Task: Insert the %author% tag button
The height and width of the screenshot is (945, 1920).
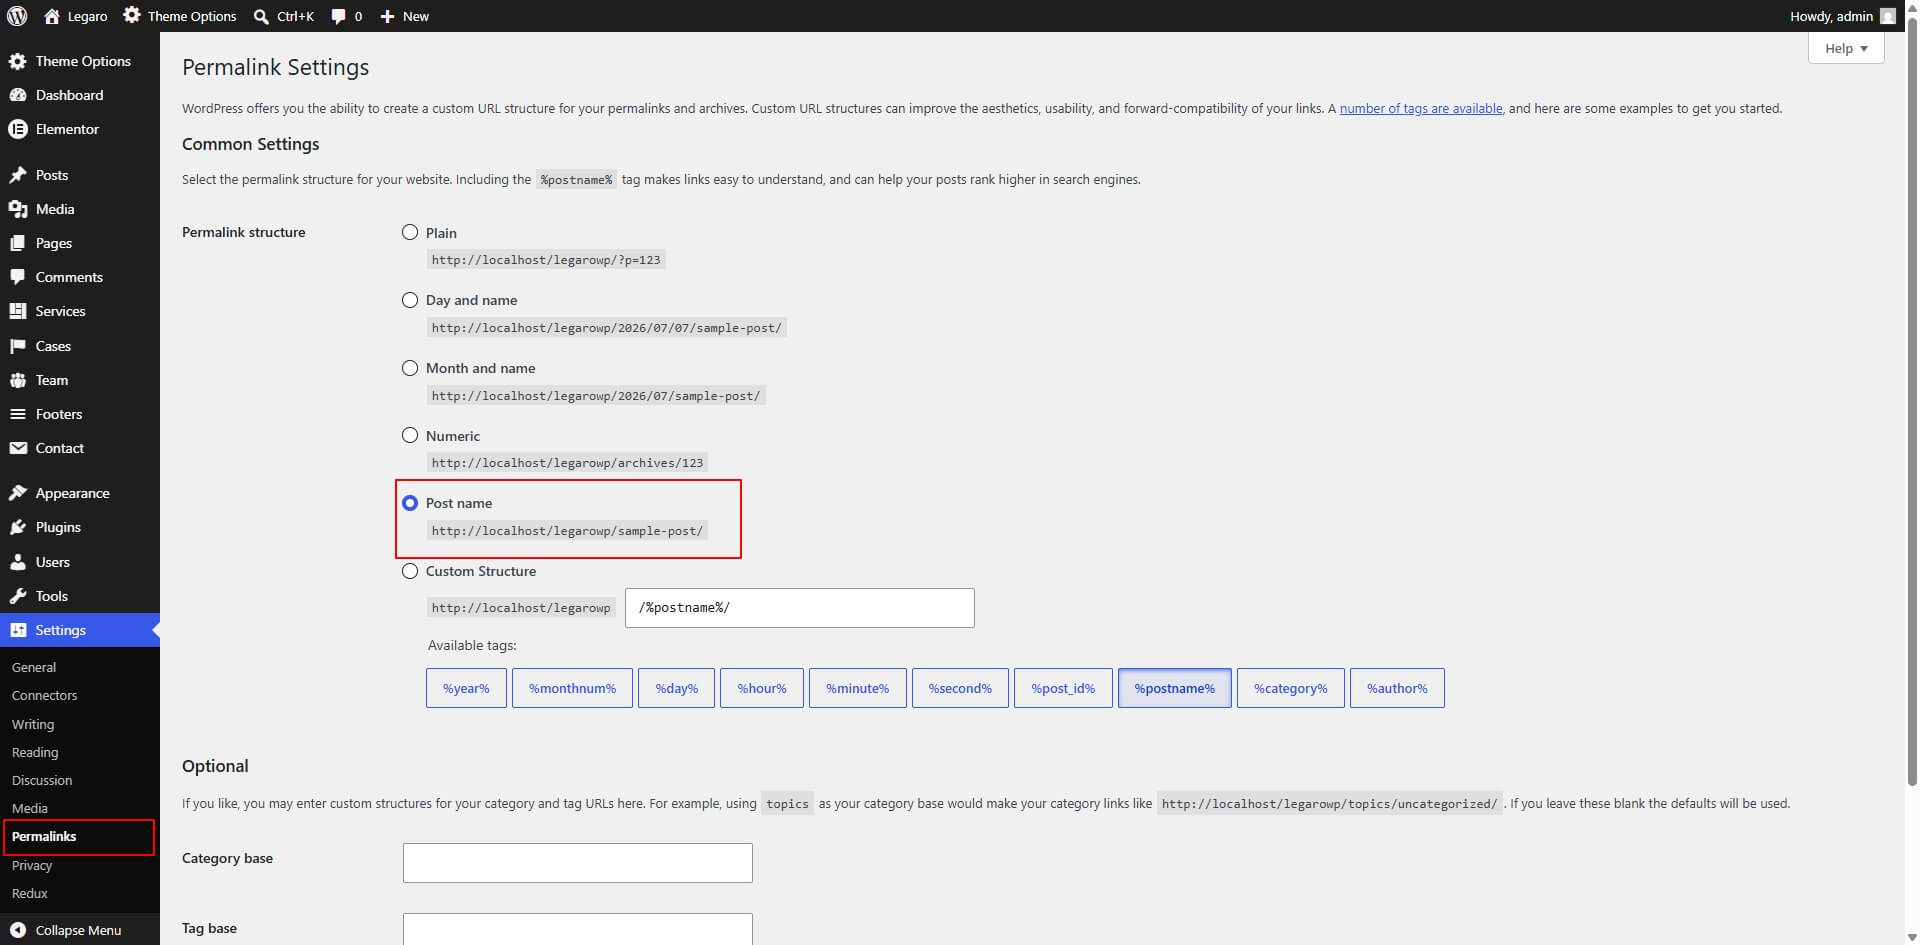Action: click(x=1397, y=688)
